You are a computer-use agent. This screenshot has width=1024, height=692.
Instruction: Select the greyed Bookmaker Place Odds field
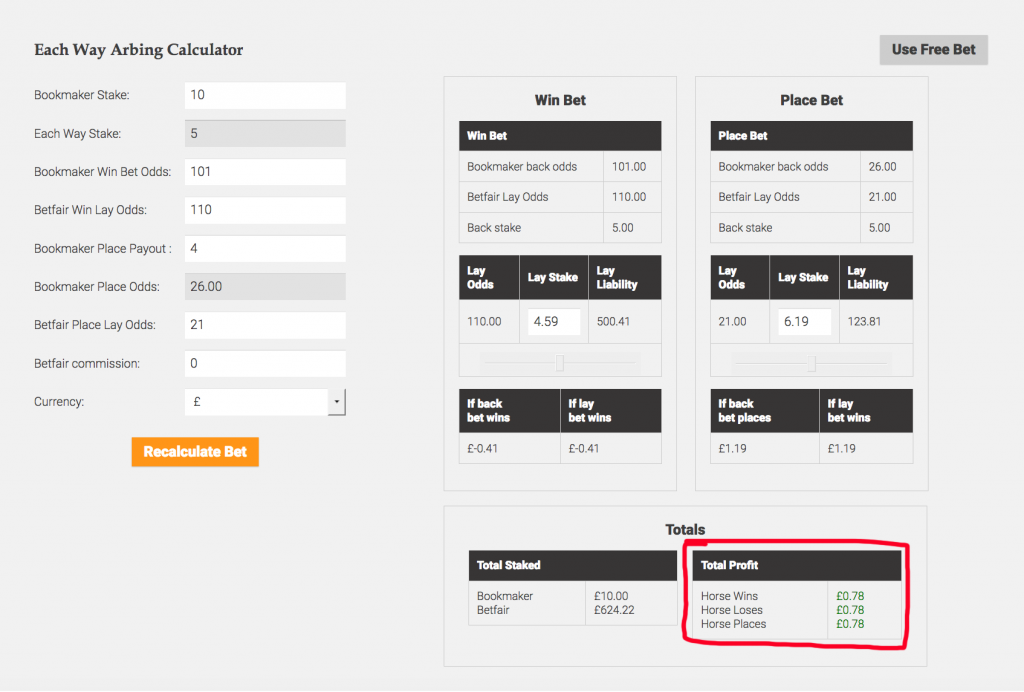[265, 287]
